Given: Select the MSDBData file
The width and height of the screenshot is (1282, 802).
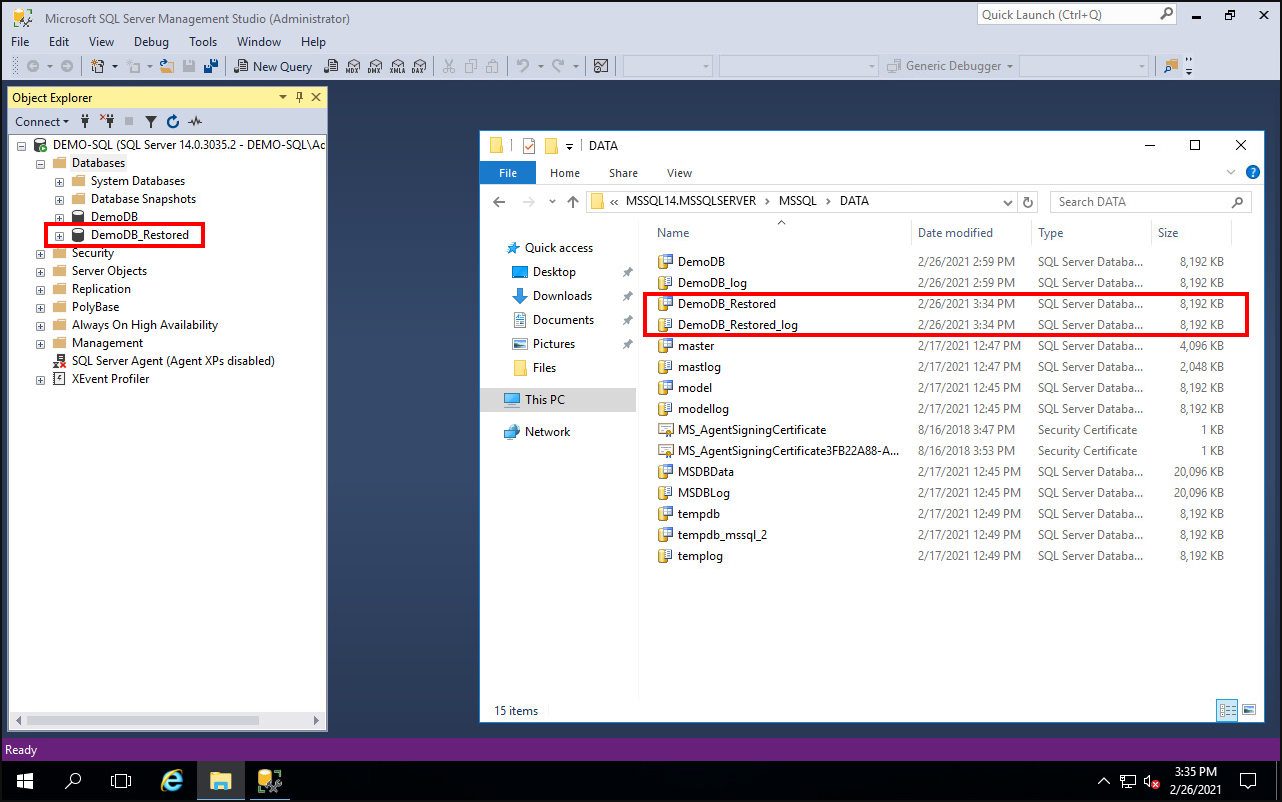Looking at the screenshot, I should tap(705, 472).
